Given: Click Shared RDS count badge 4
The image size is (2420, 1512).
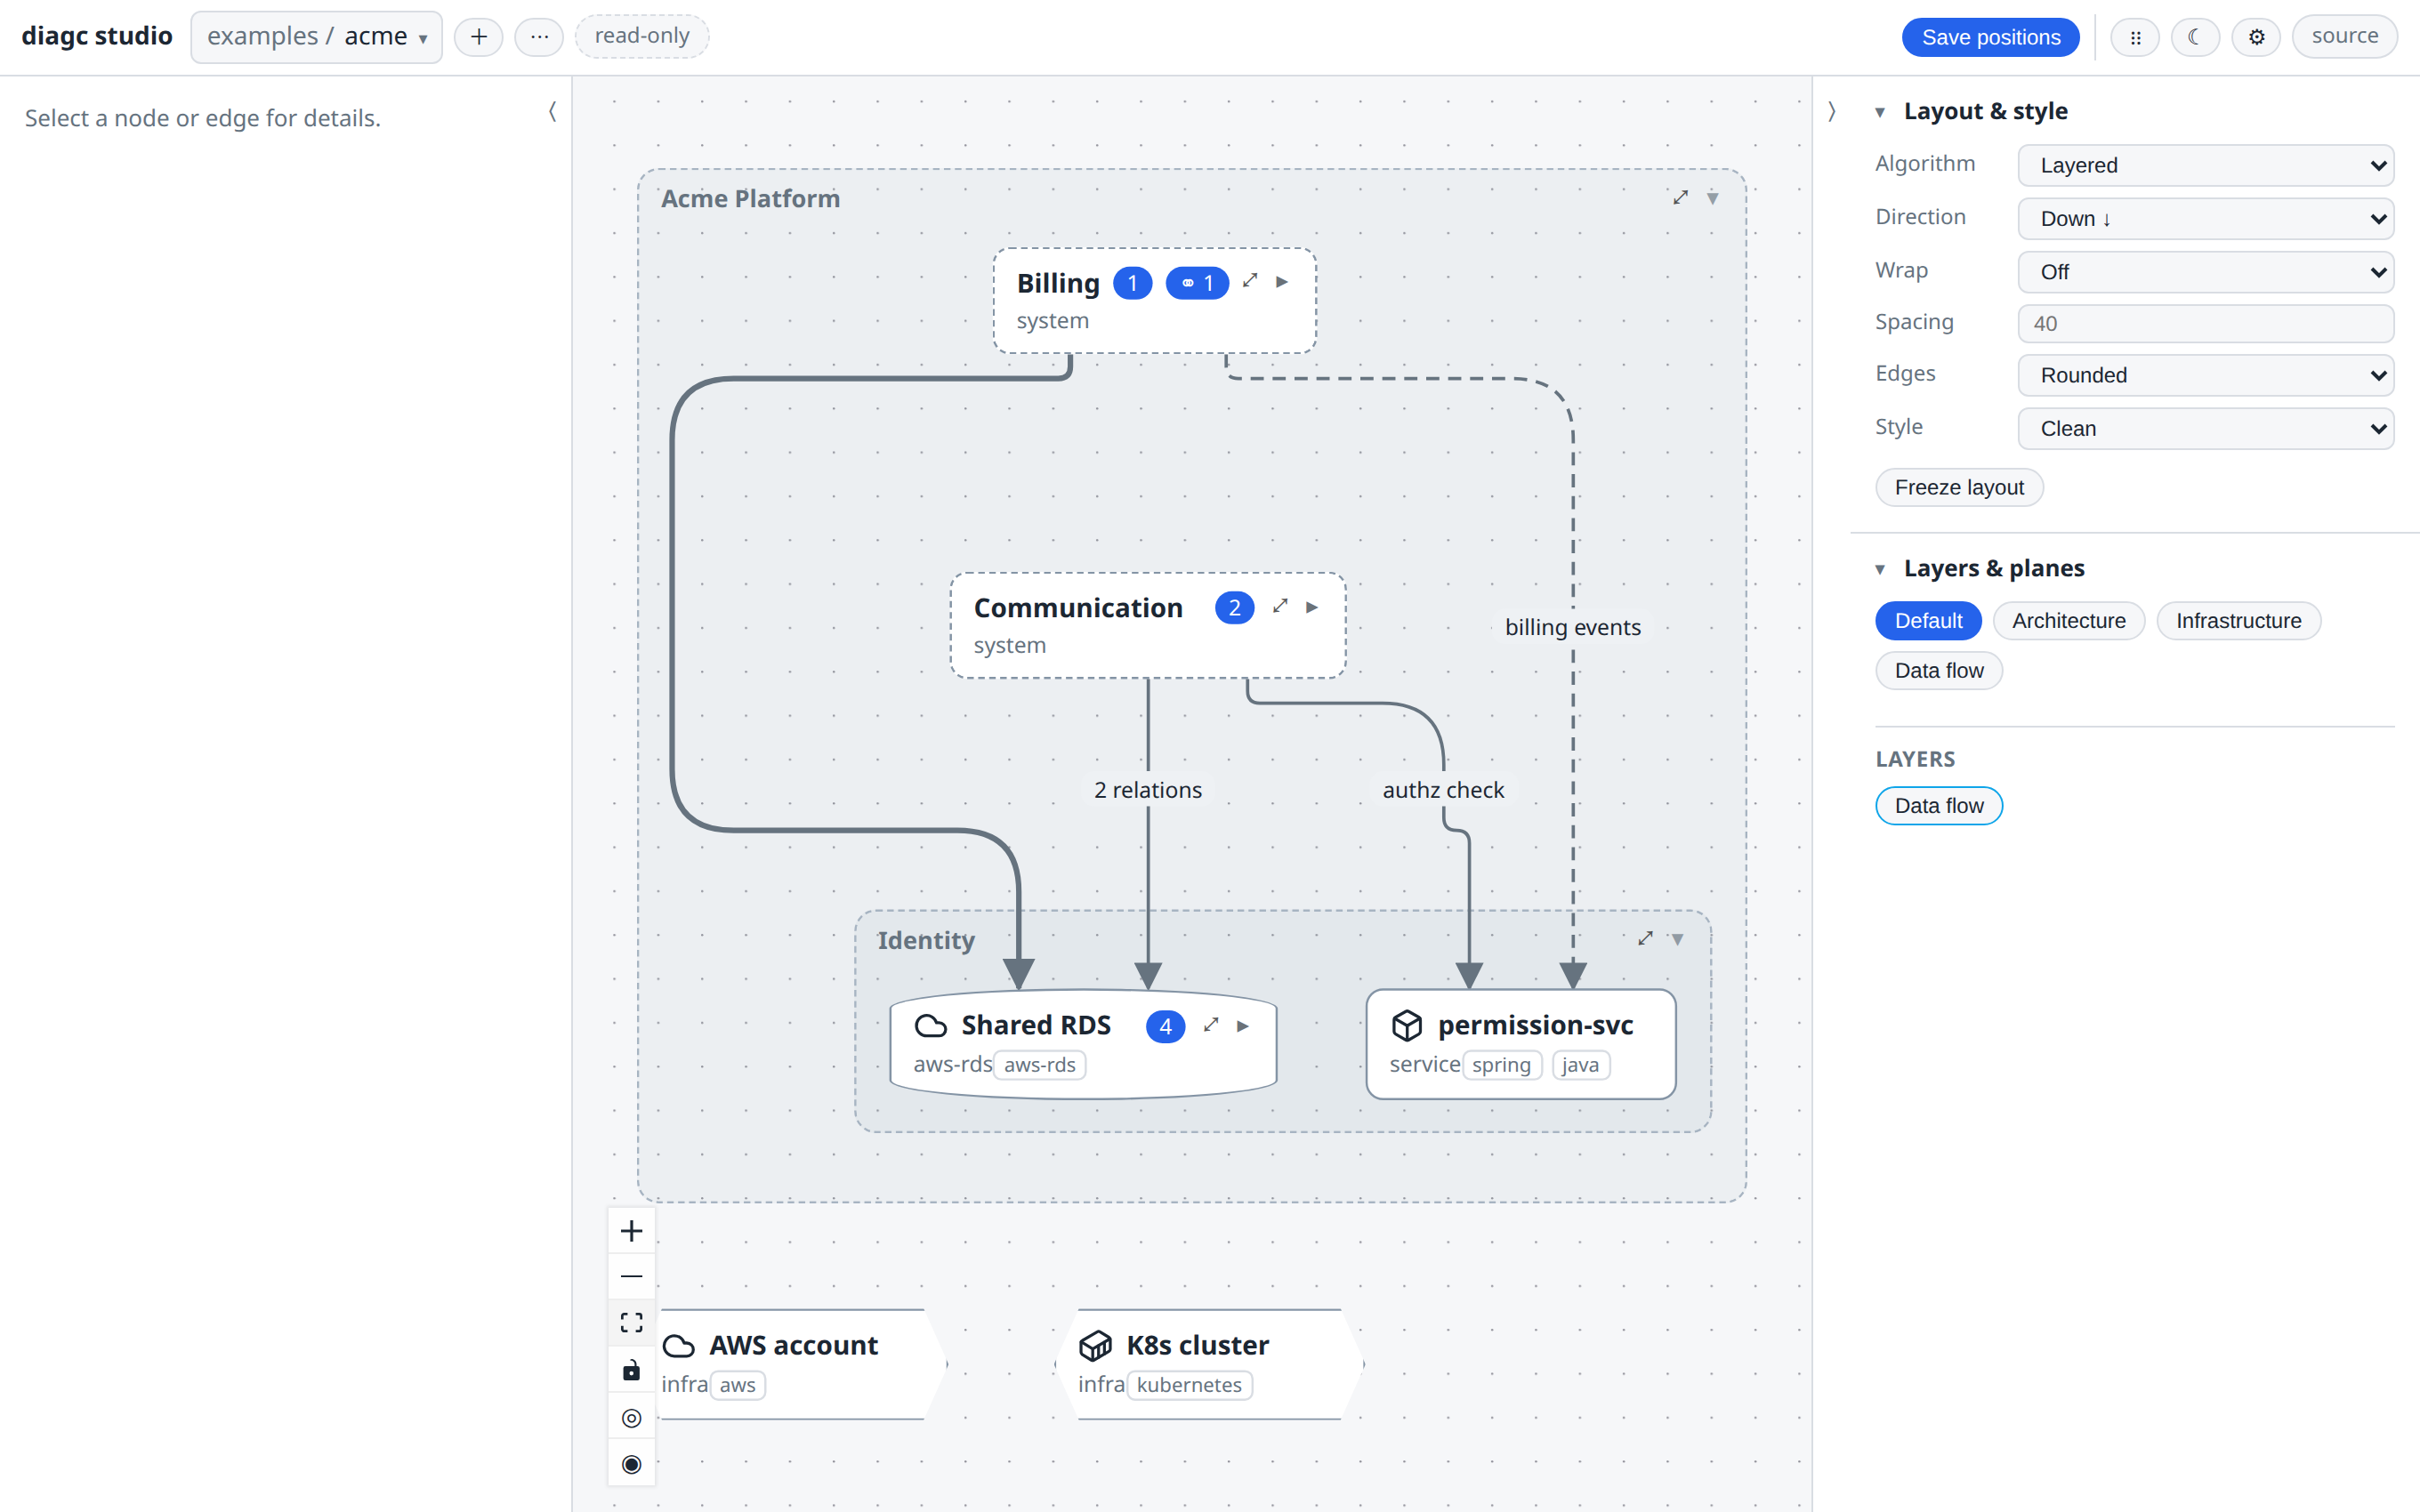Looking at the screenshot, I should coord(1165,1026).
